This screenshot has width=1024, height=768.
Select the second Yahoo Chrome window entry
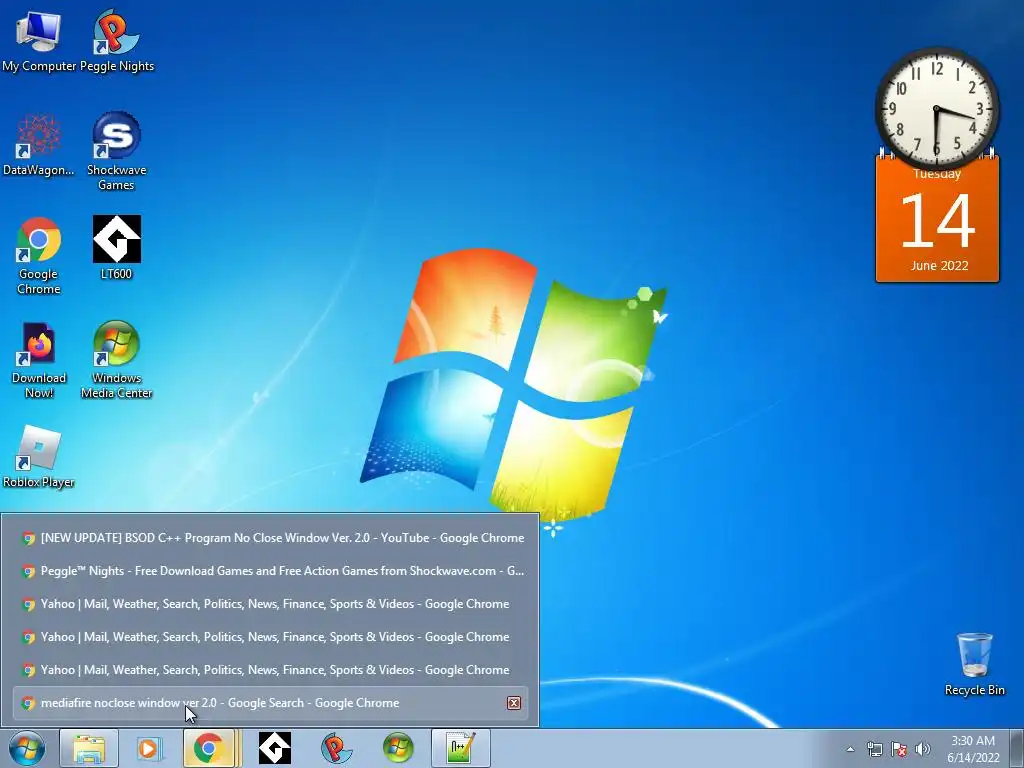click(x=270, y=637)
